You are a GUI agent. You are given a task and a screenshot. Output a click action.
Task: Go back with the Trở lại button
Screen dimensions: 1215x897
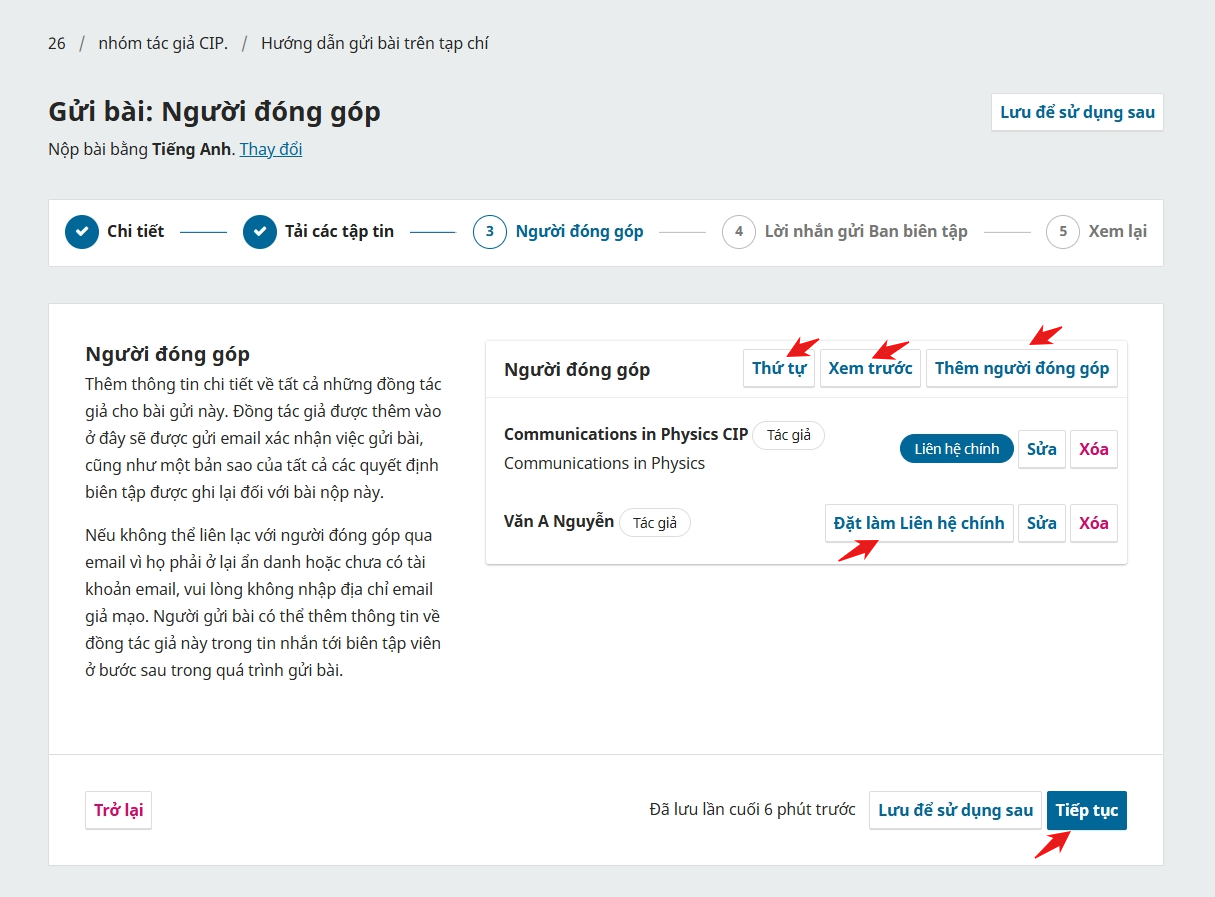[x=118, y=810]
